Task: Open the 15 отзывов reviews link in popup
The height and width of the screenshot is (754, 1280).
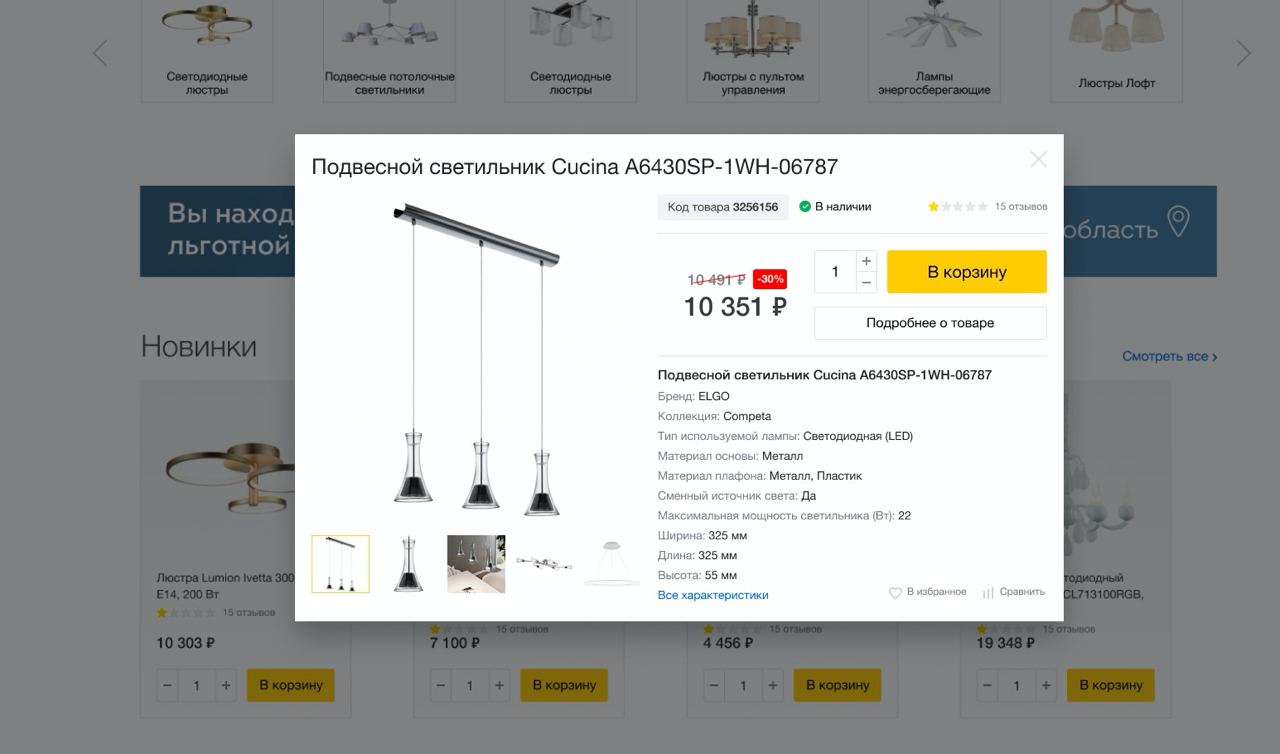Action: pyautogui.click(x=1021, y=207)
